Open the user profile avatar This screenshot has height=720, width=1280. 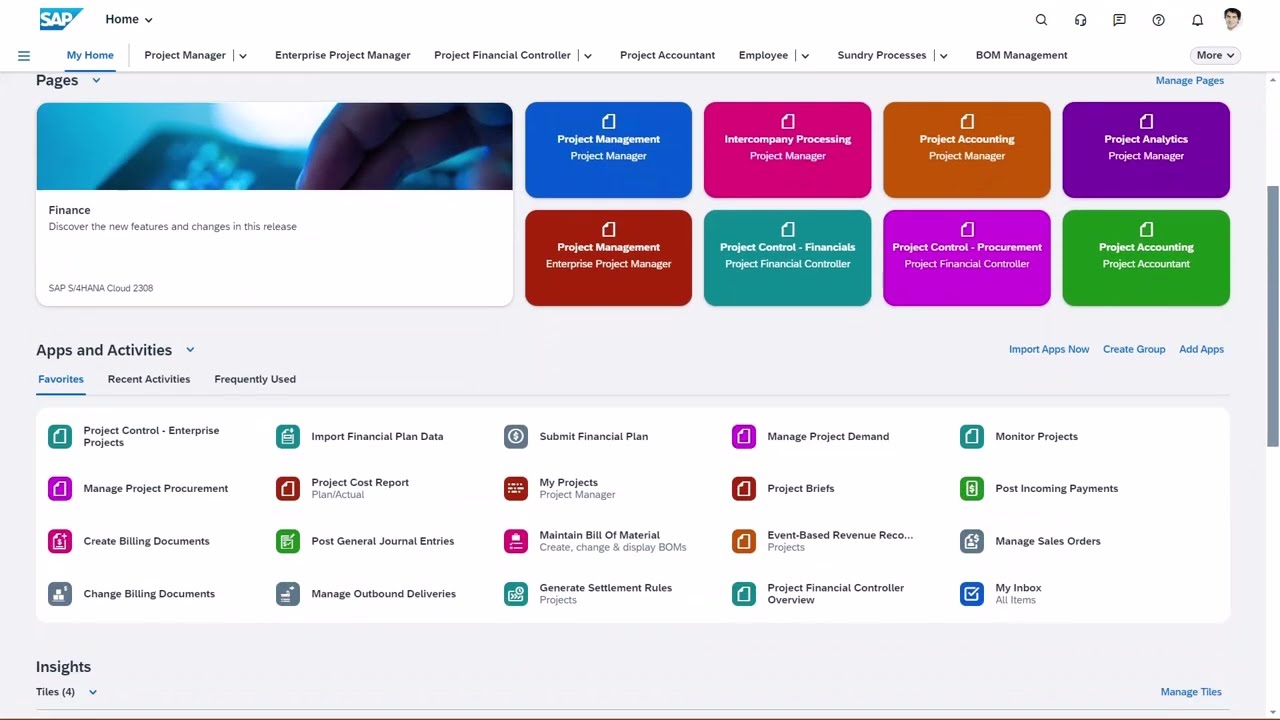[1232, 19]
